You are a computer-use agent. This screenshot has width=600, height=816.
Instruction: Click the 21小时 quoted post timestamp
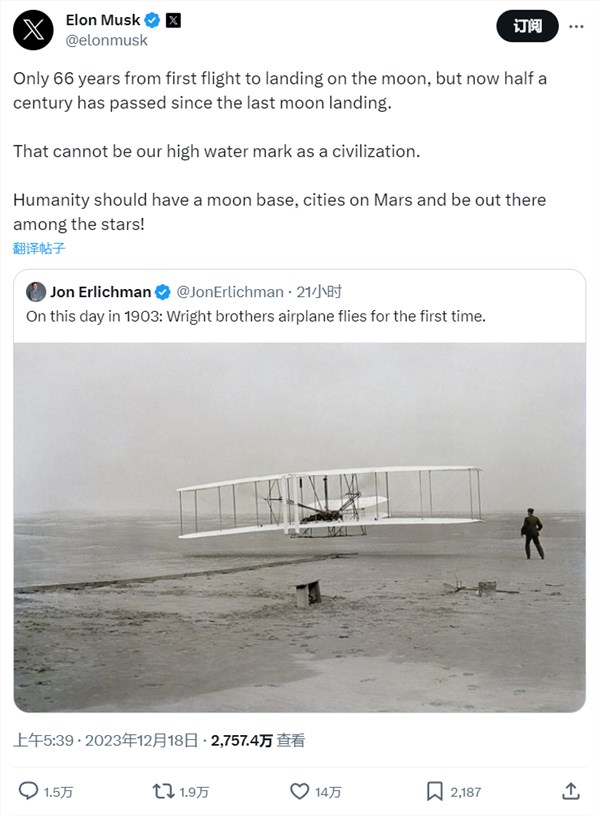pos(319,292)
